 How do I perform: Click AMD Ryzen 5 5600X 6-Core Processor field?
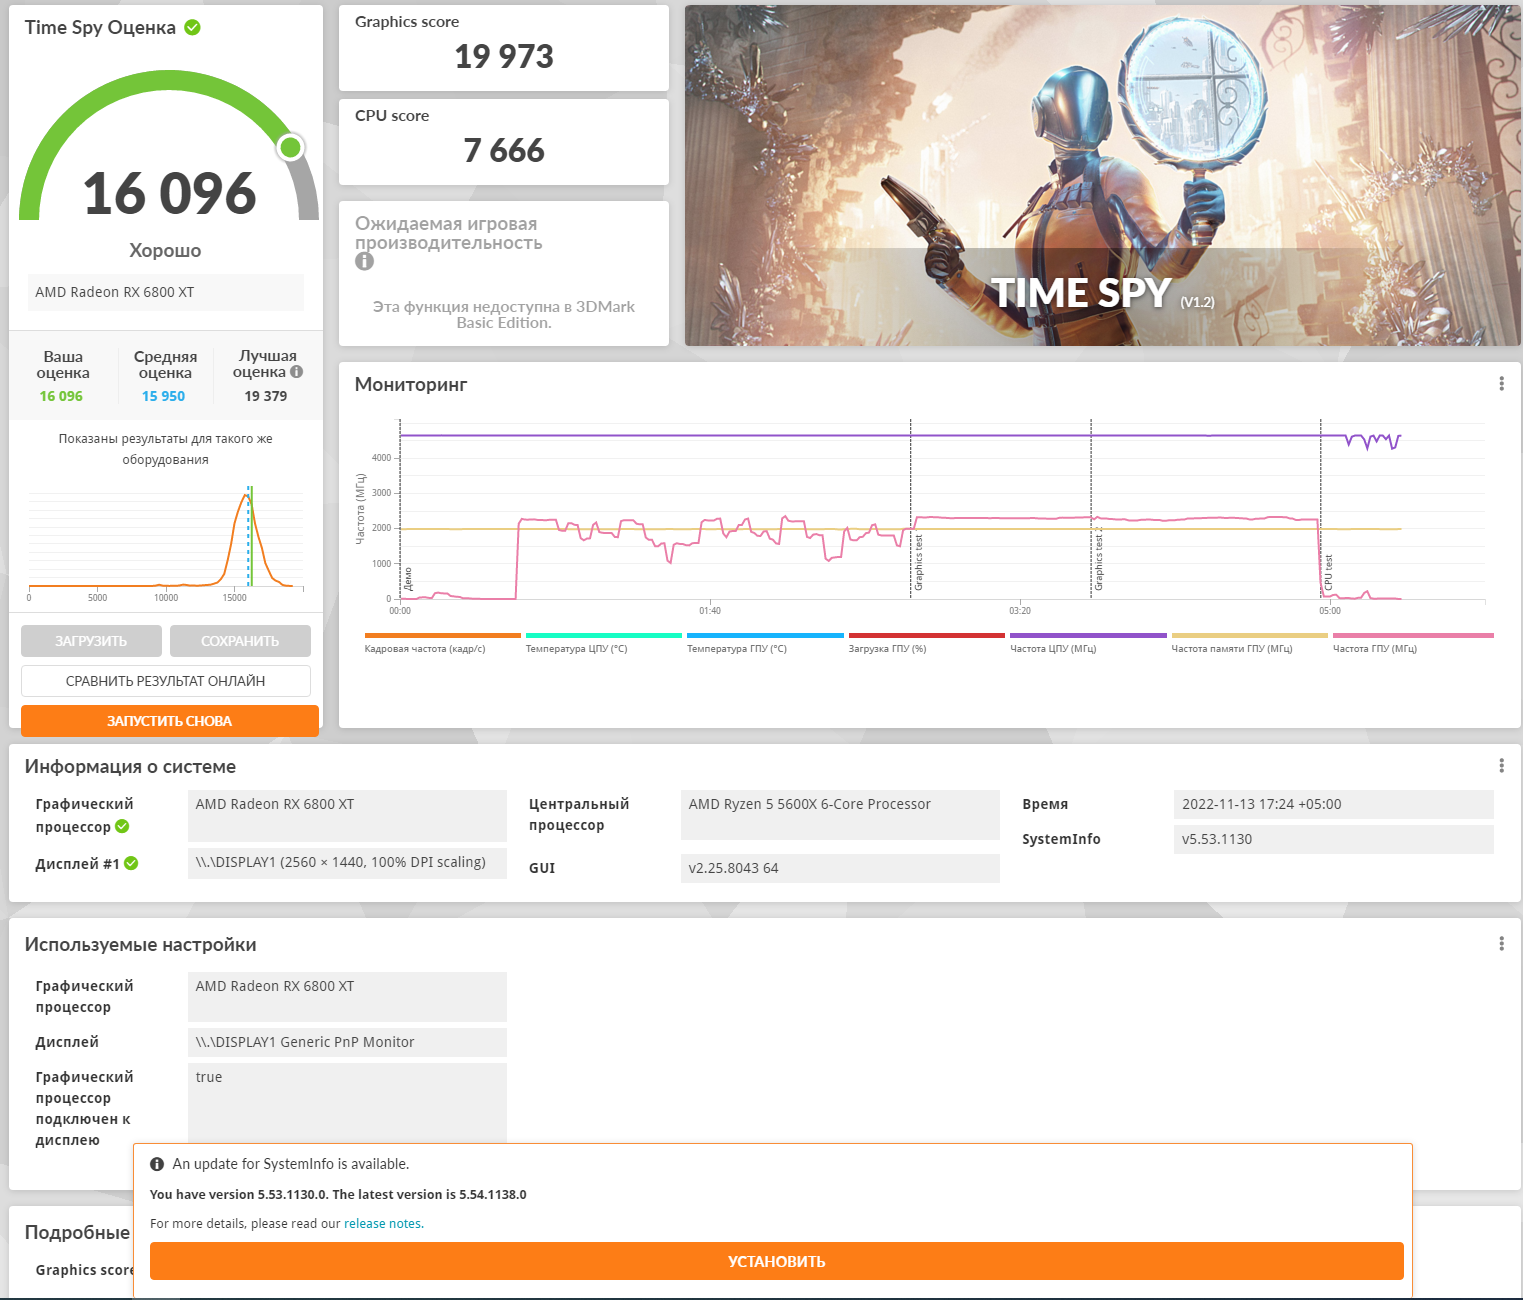pos(840,815)
